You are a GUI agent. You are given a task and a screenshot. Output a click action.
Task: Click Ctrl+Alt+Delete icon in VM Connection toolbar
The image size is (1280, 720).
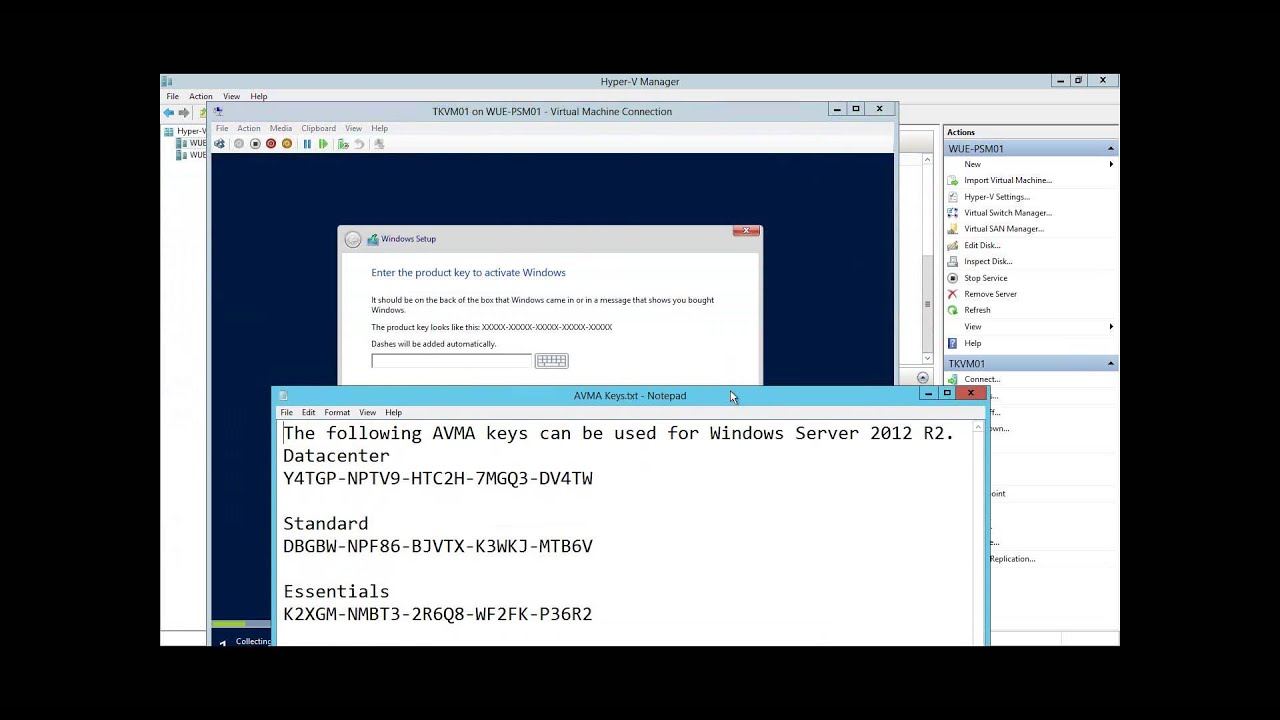pyautogui.click(x=219, y=144)
